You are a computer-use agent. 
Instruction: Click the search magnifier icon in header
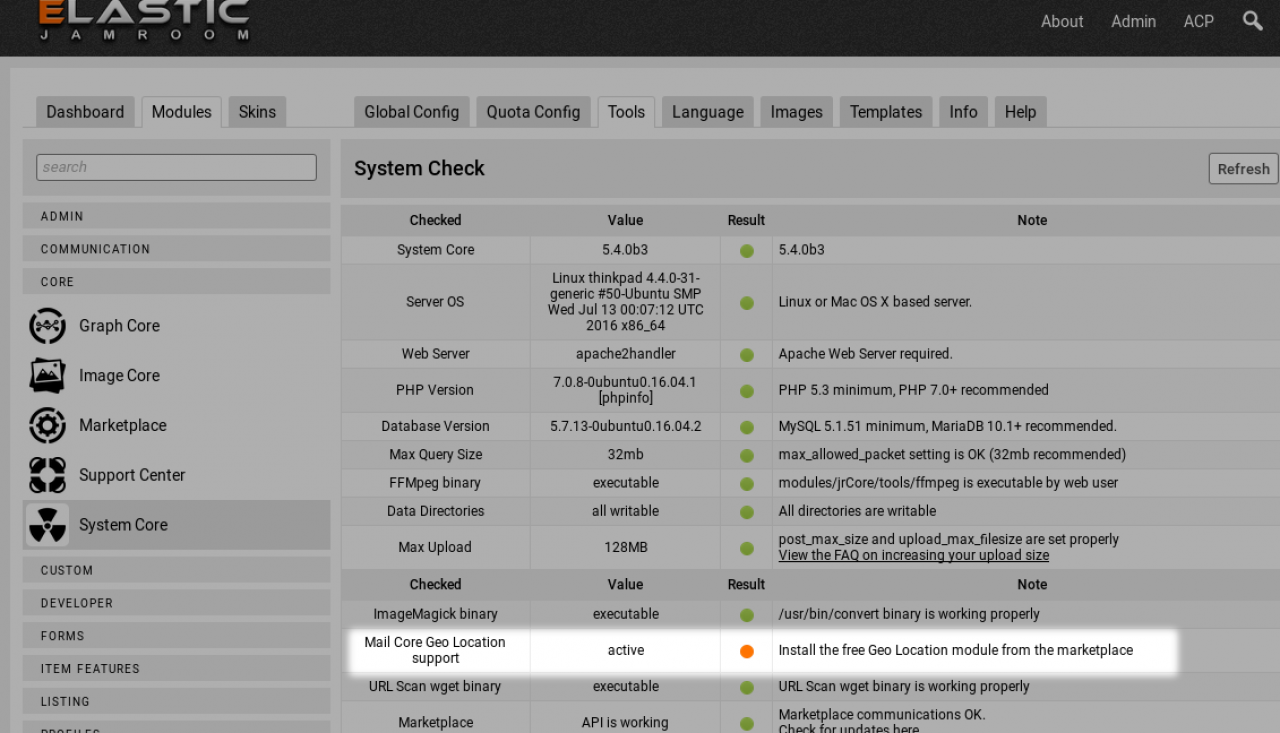point(1252,20)
